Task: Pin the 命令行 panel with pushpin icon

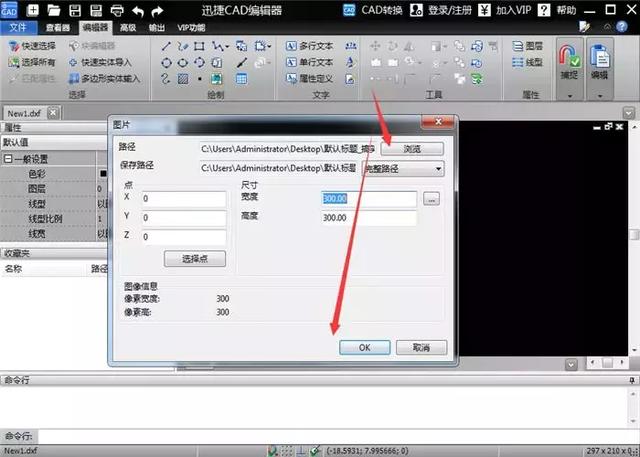Action: coord(632,380)
